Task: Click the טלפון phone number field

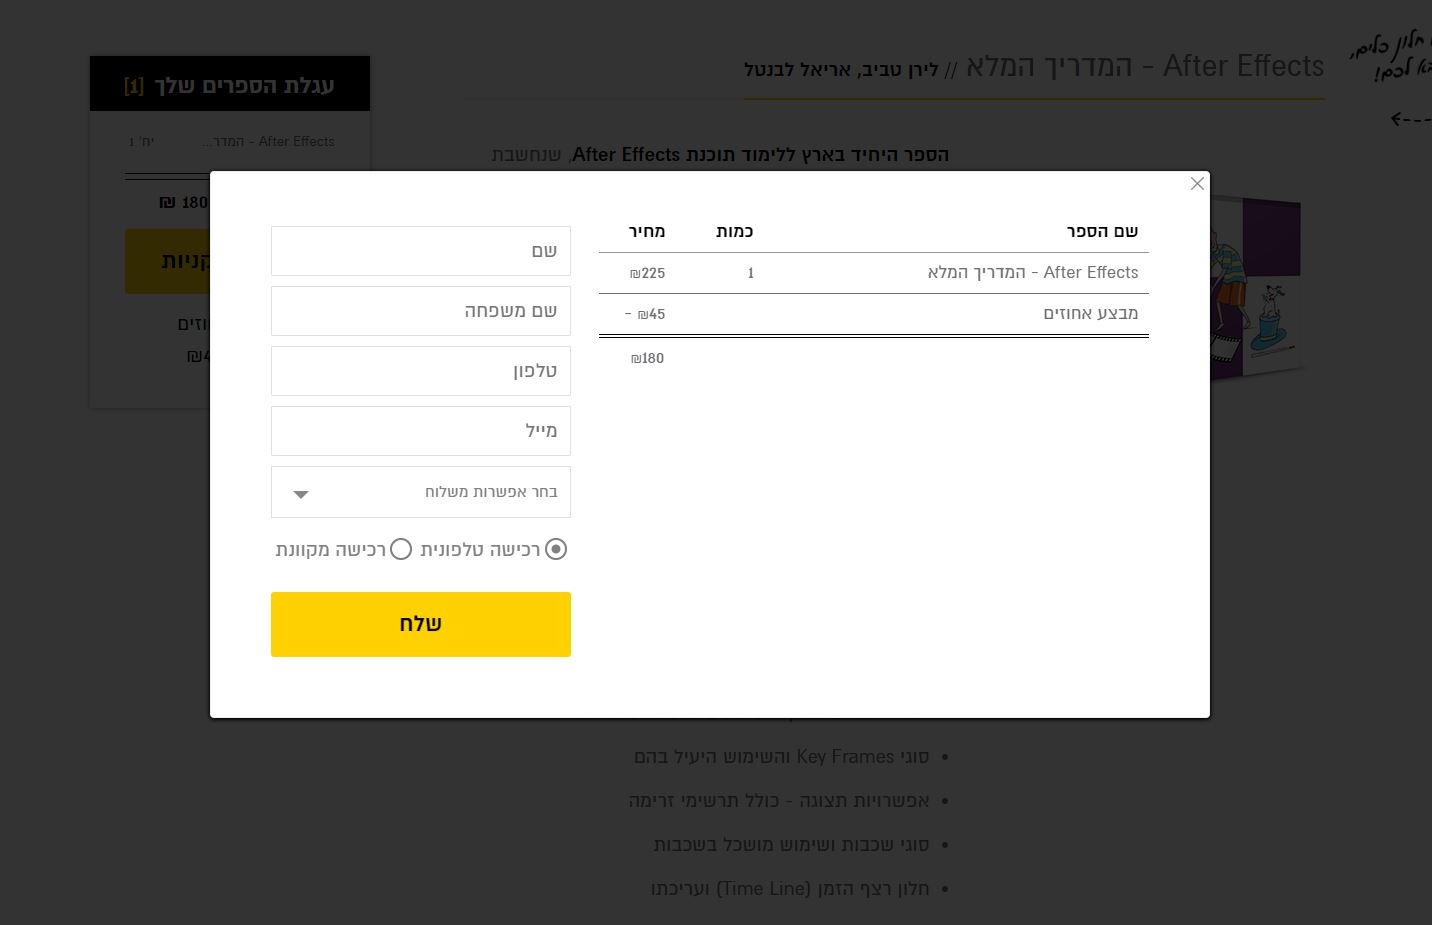Action: pos(420,371)
